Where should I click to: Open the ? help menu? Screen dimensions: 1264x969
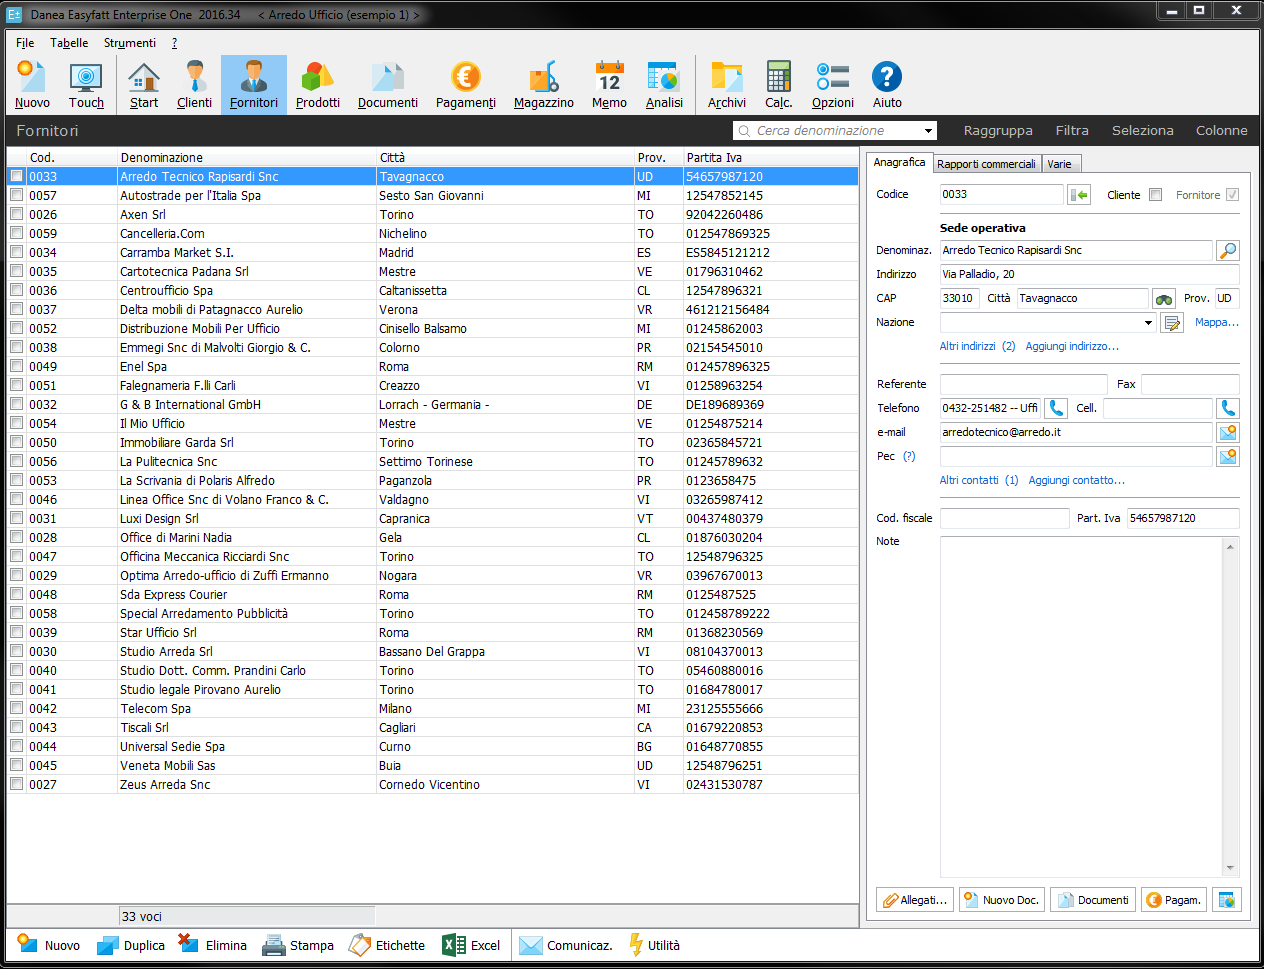pyautogui.click(x=174, y=43)
